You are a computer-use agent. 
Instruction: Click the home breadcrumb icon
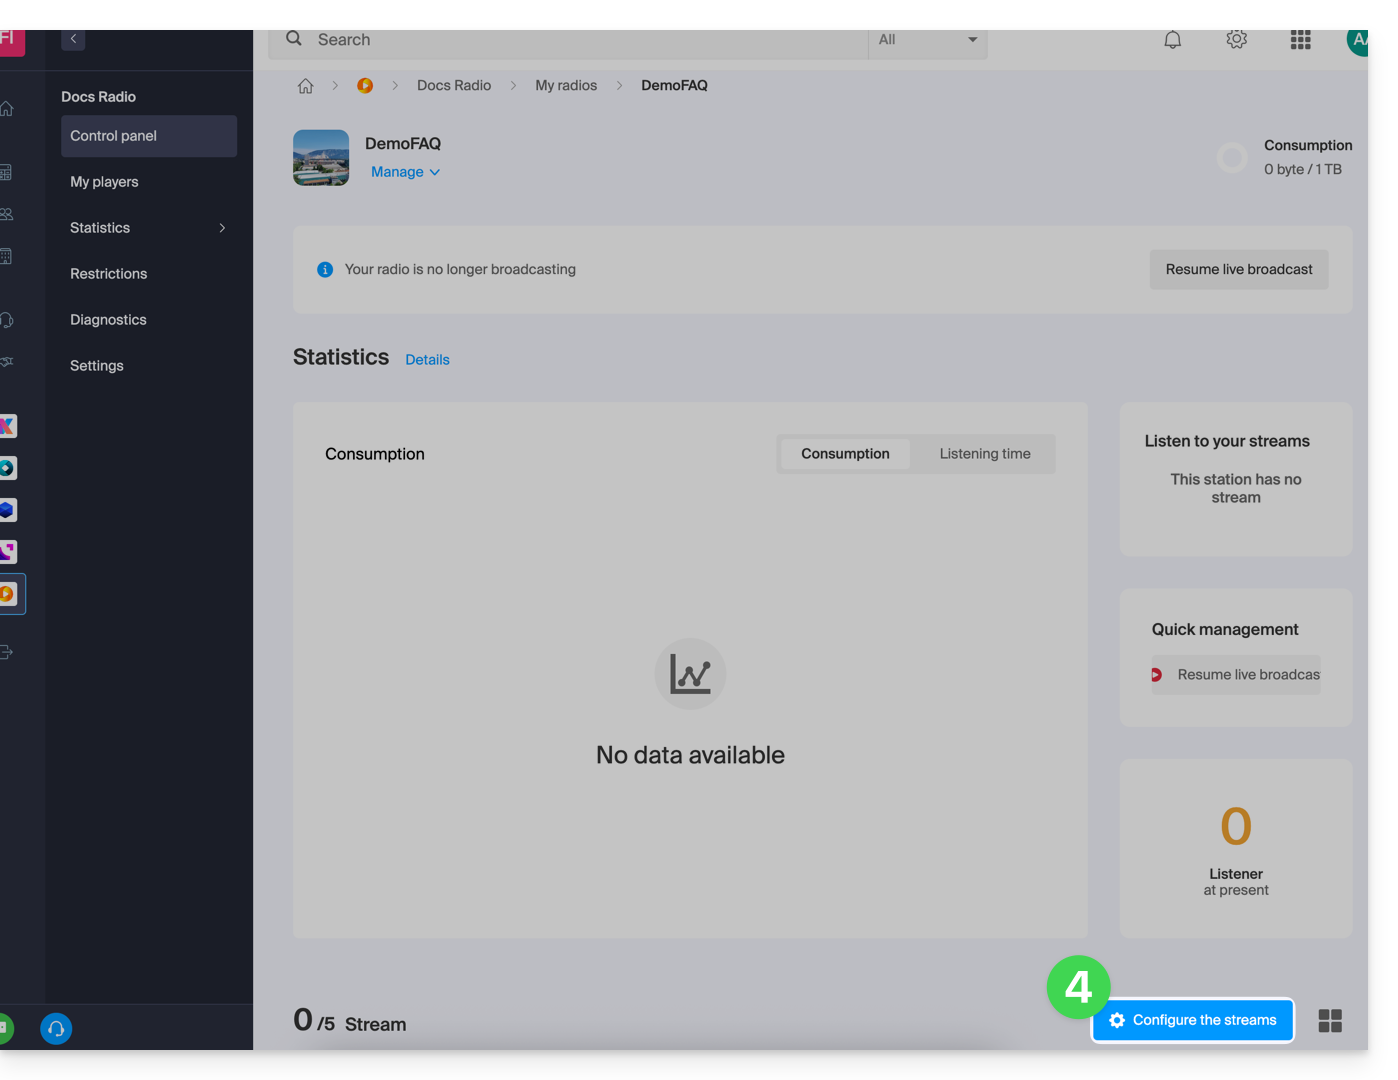[306, 86]
